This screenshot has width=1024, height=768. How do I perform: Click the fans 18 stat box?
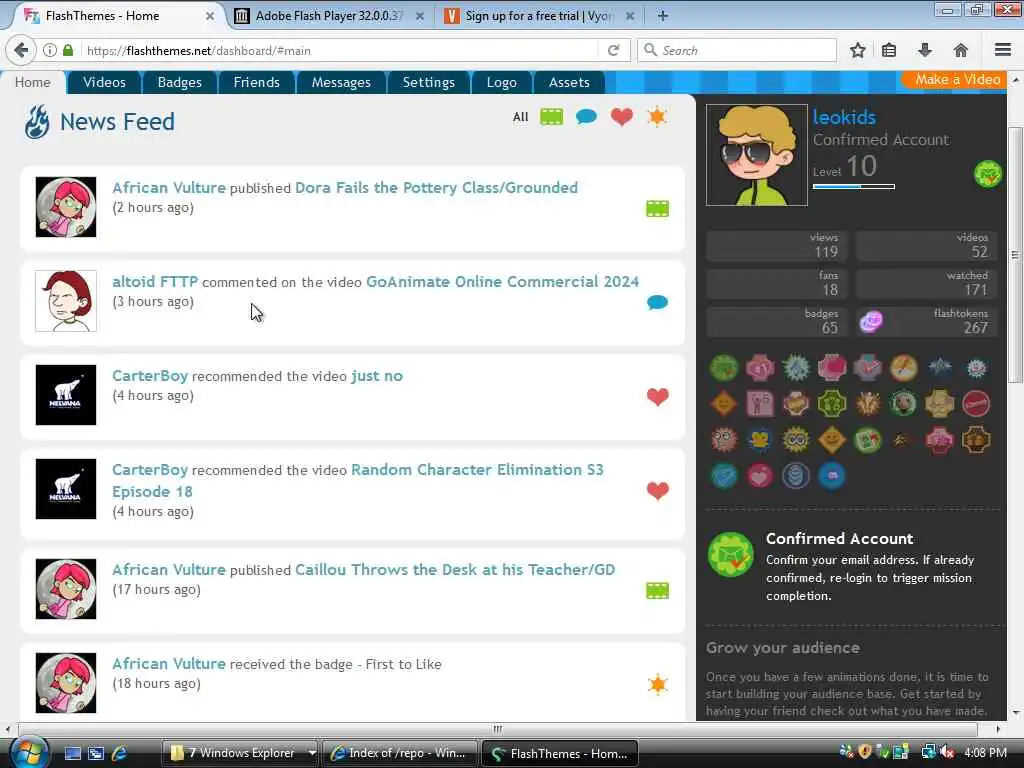click(x=777, y=283)
